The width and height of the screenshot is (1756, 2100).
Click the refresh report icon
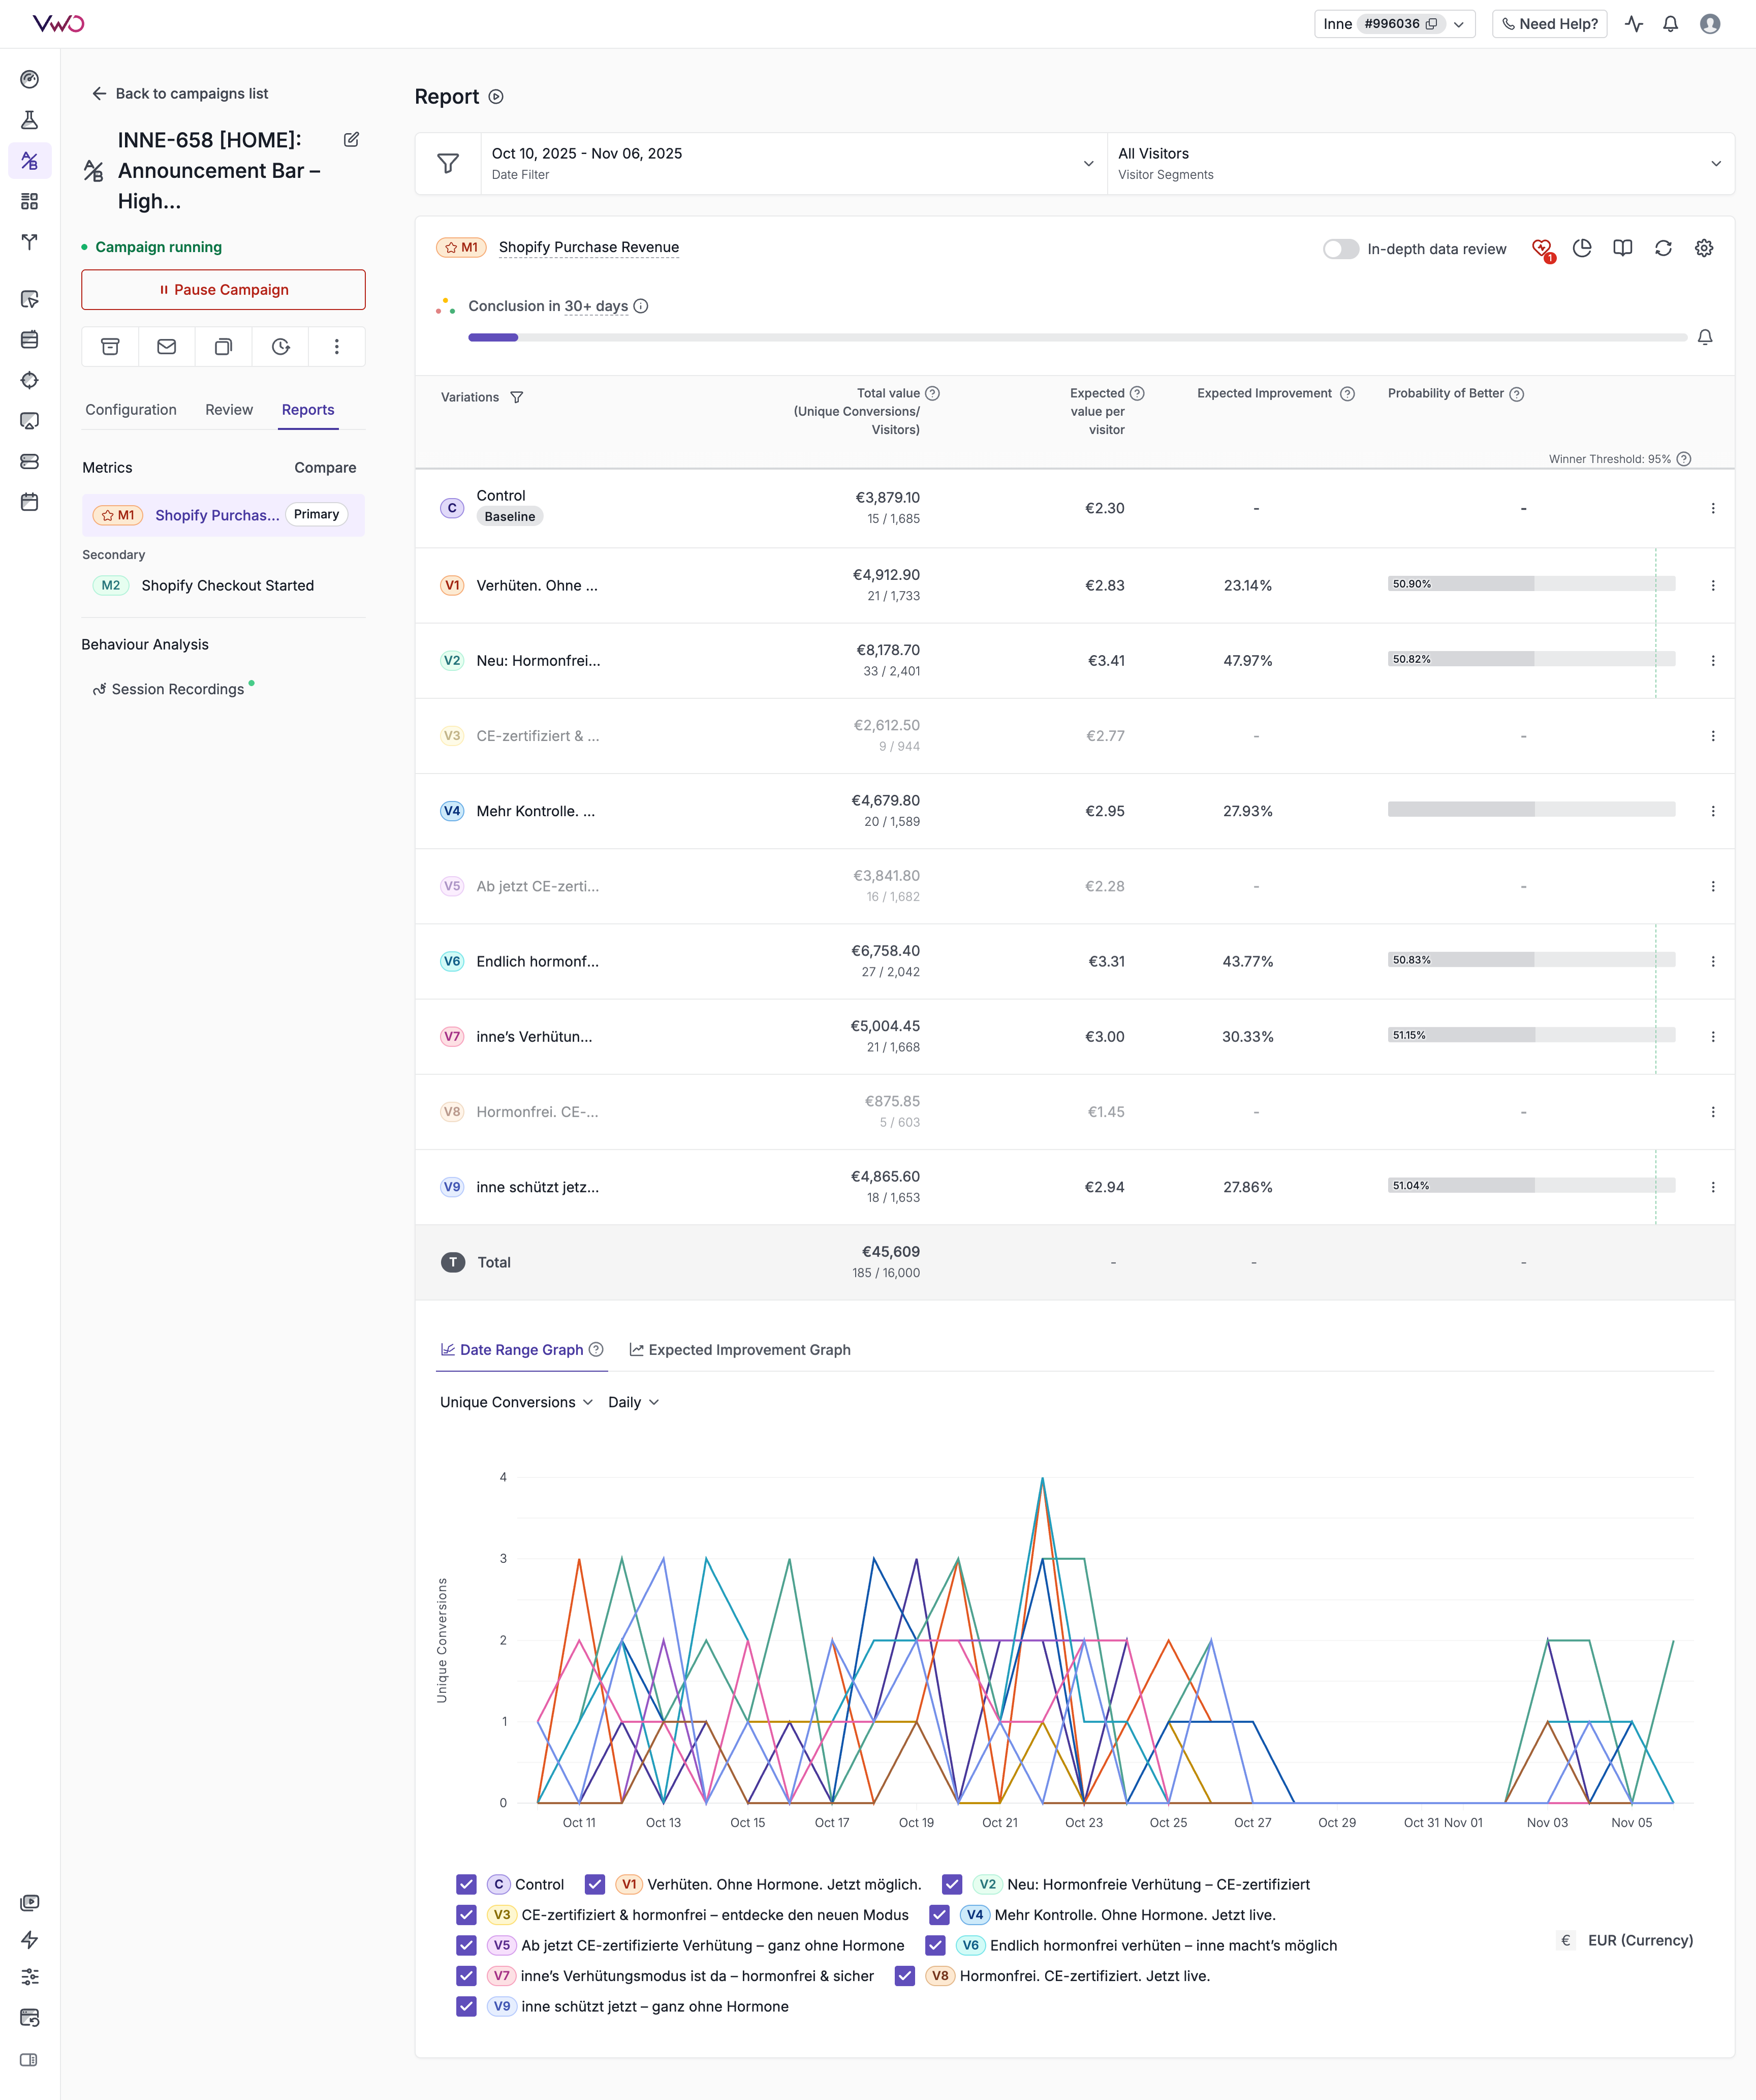click(x=1663, y=248)
